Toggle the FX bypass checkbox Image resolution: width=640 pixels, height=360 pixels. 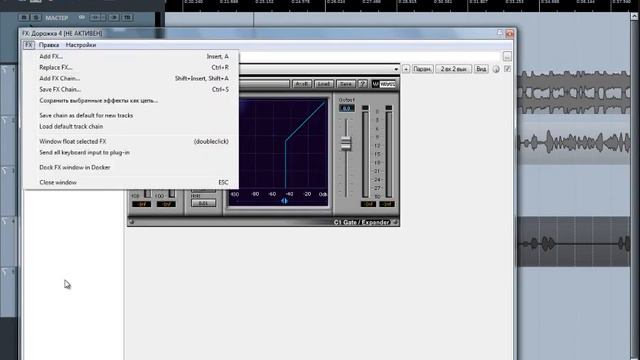point(507,69)
